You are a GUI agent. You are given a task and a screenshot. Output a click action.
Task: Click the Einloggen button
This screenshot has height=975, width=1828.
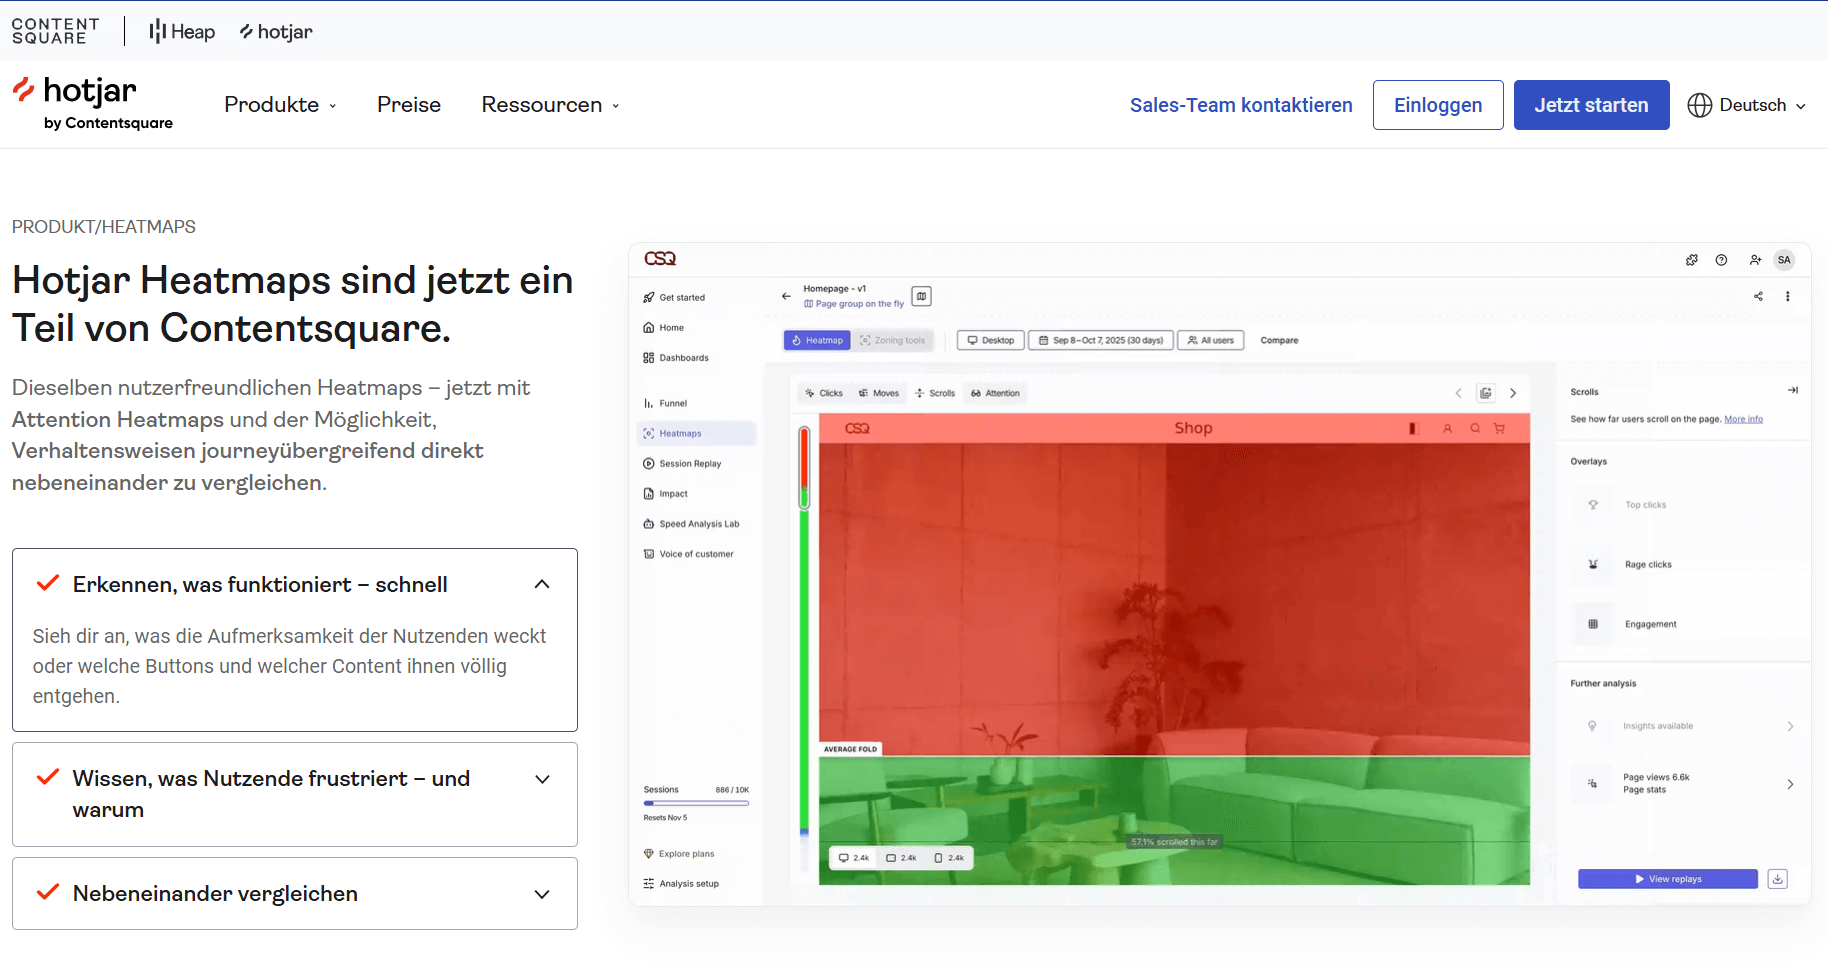click(x=1438, y=105)
